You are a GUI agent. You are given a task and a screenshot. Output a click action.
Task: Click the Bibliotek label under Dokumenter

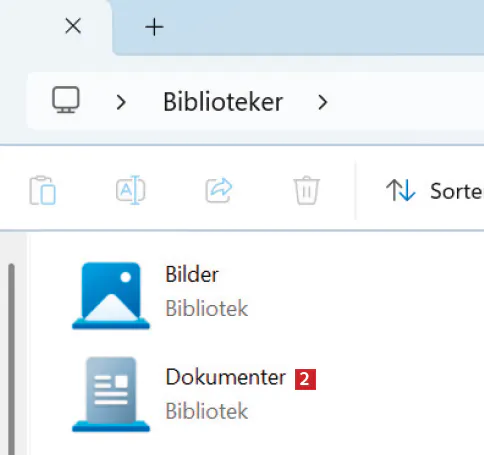point(207,411)
